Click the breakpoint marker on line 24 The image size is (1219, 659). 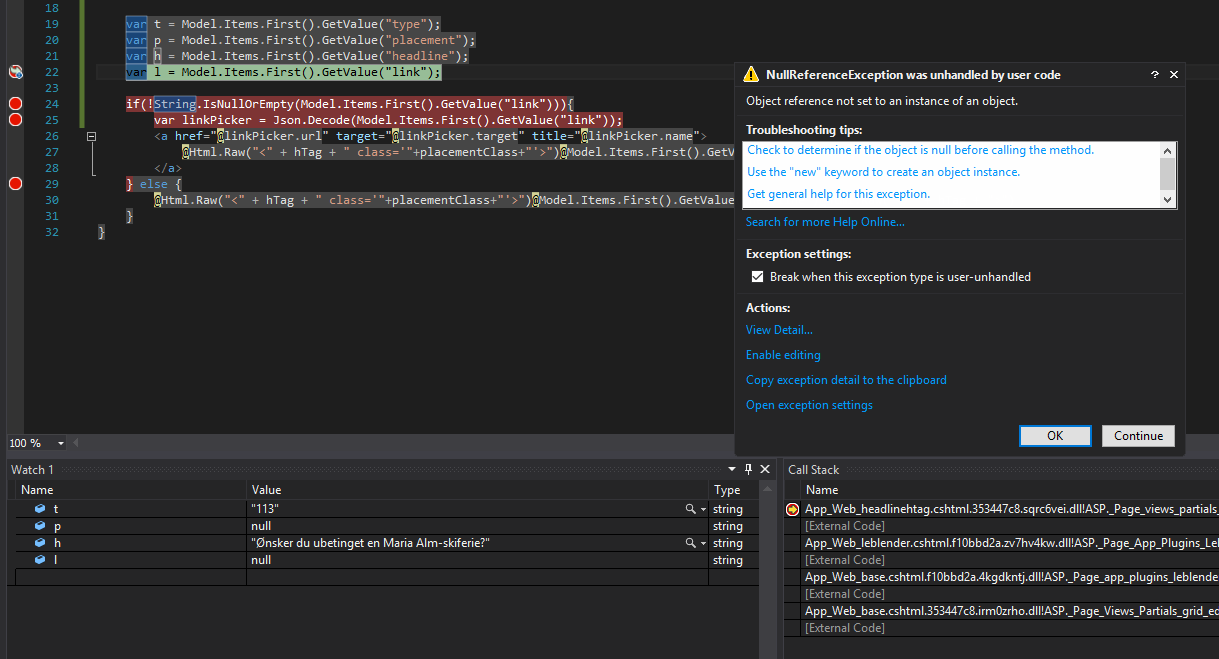(15, 104)
